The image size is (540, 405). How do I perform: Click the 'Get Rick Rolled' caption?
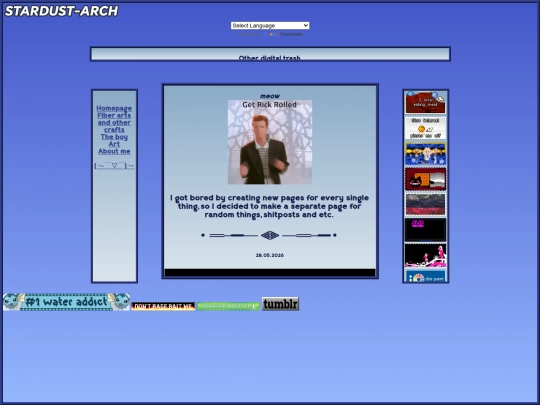[269, 105]
